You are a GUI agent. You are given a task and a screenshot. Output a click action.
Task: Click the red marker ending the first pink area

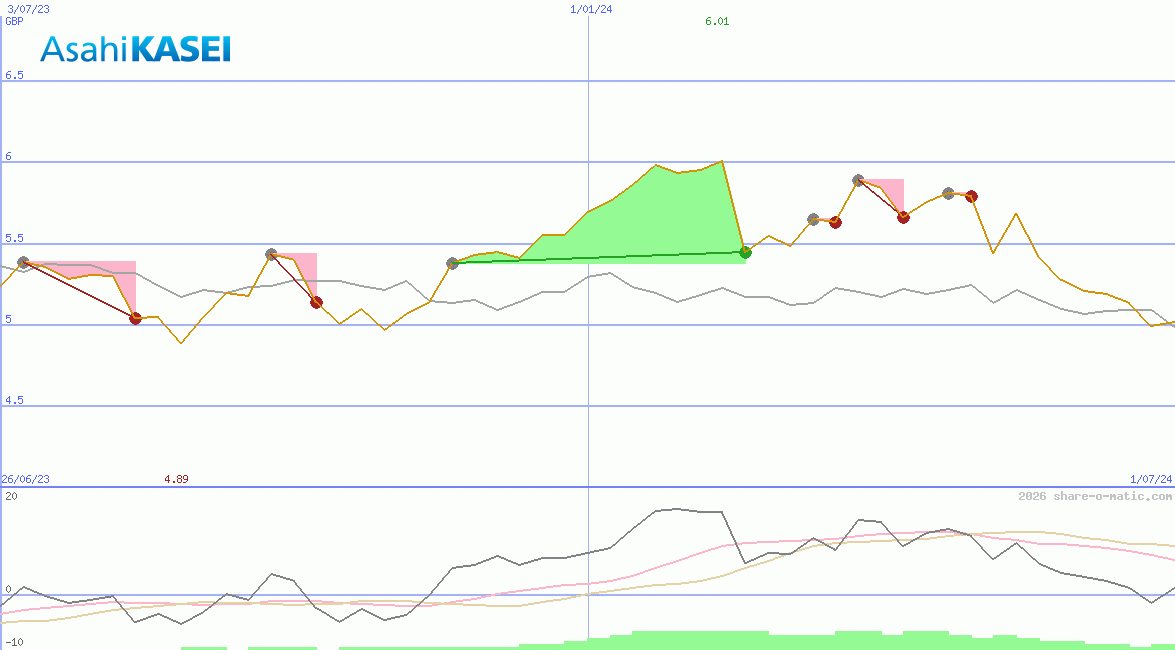[x=135, y=318]
